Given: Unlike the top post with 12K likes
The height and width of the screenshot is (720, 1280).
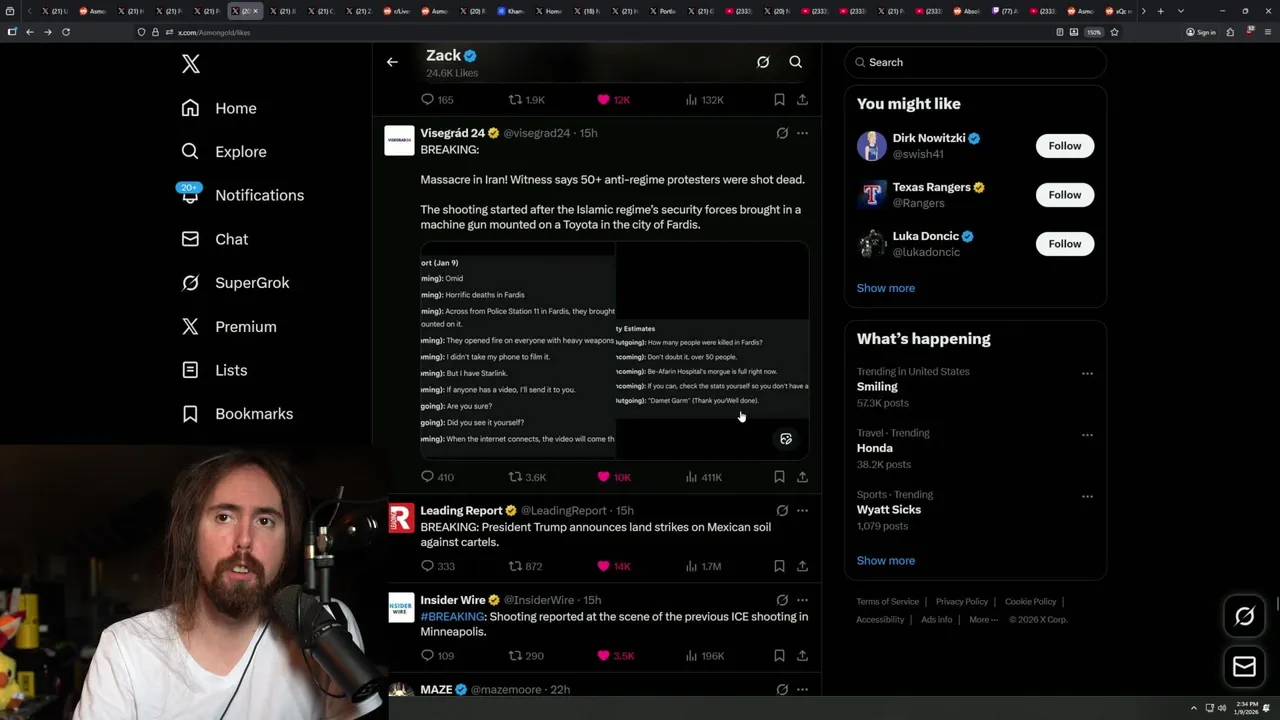Looking at the screenshot, I should point(613,100).
